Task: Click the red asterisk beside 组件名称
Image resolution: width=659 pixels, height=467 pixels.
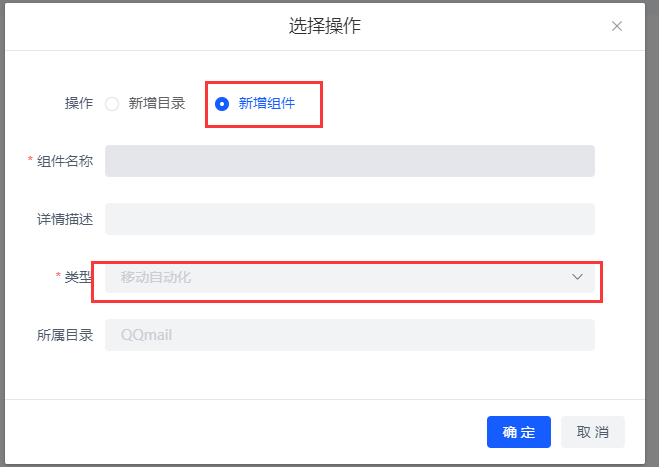Action: [x=31, y=160]
